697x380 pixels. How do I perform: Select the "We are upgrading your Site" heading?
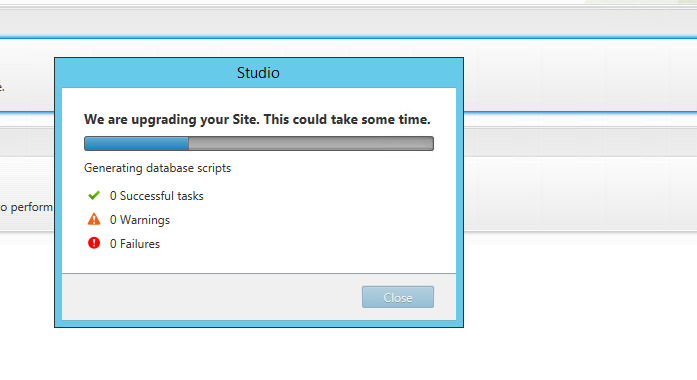[x=257, y=120]
